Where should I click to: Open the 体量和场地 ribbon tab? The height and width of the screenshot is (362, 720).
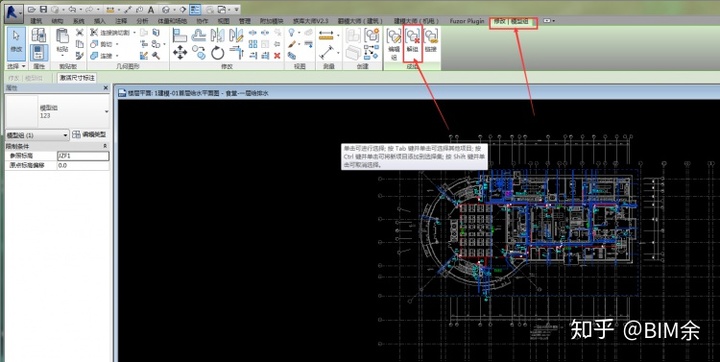[x=172, y=21]
